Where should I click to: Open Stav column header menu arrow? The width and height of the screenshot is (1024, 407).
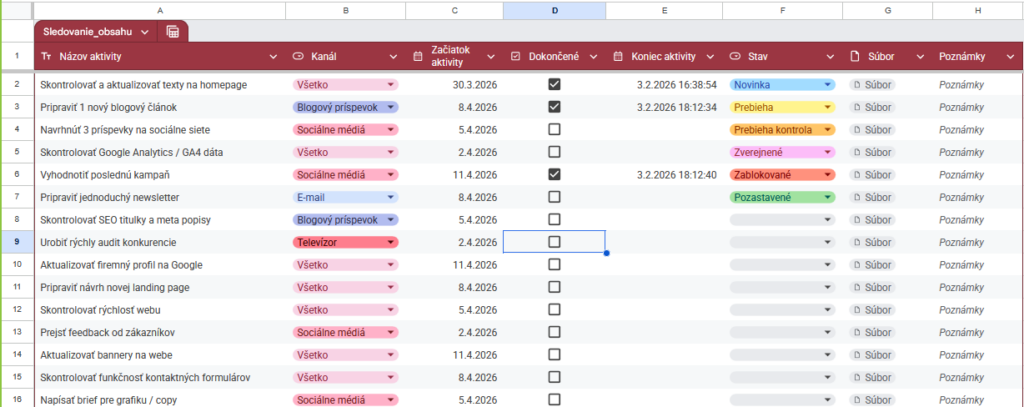coord(830,57)
